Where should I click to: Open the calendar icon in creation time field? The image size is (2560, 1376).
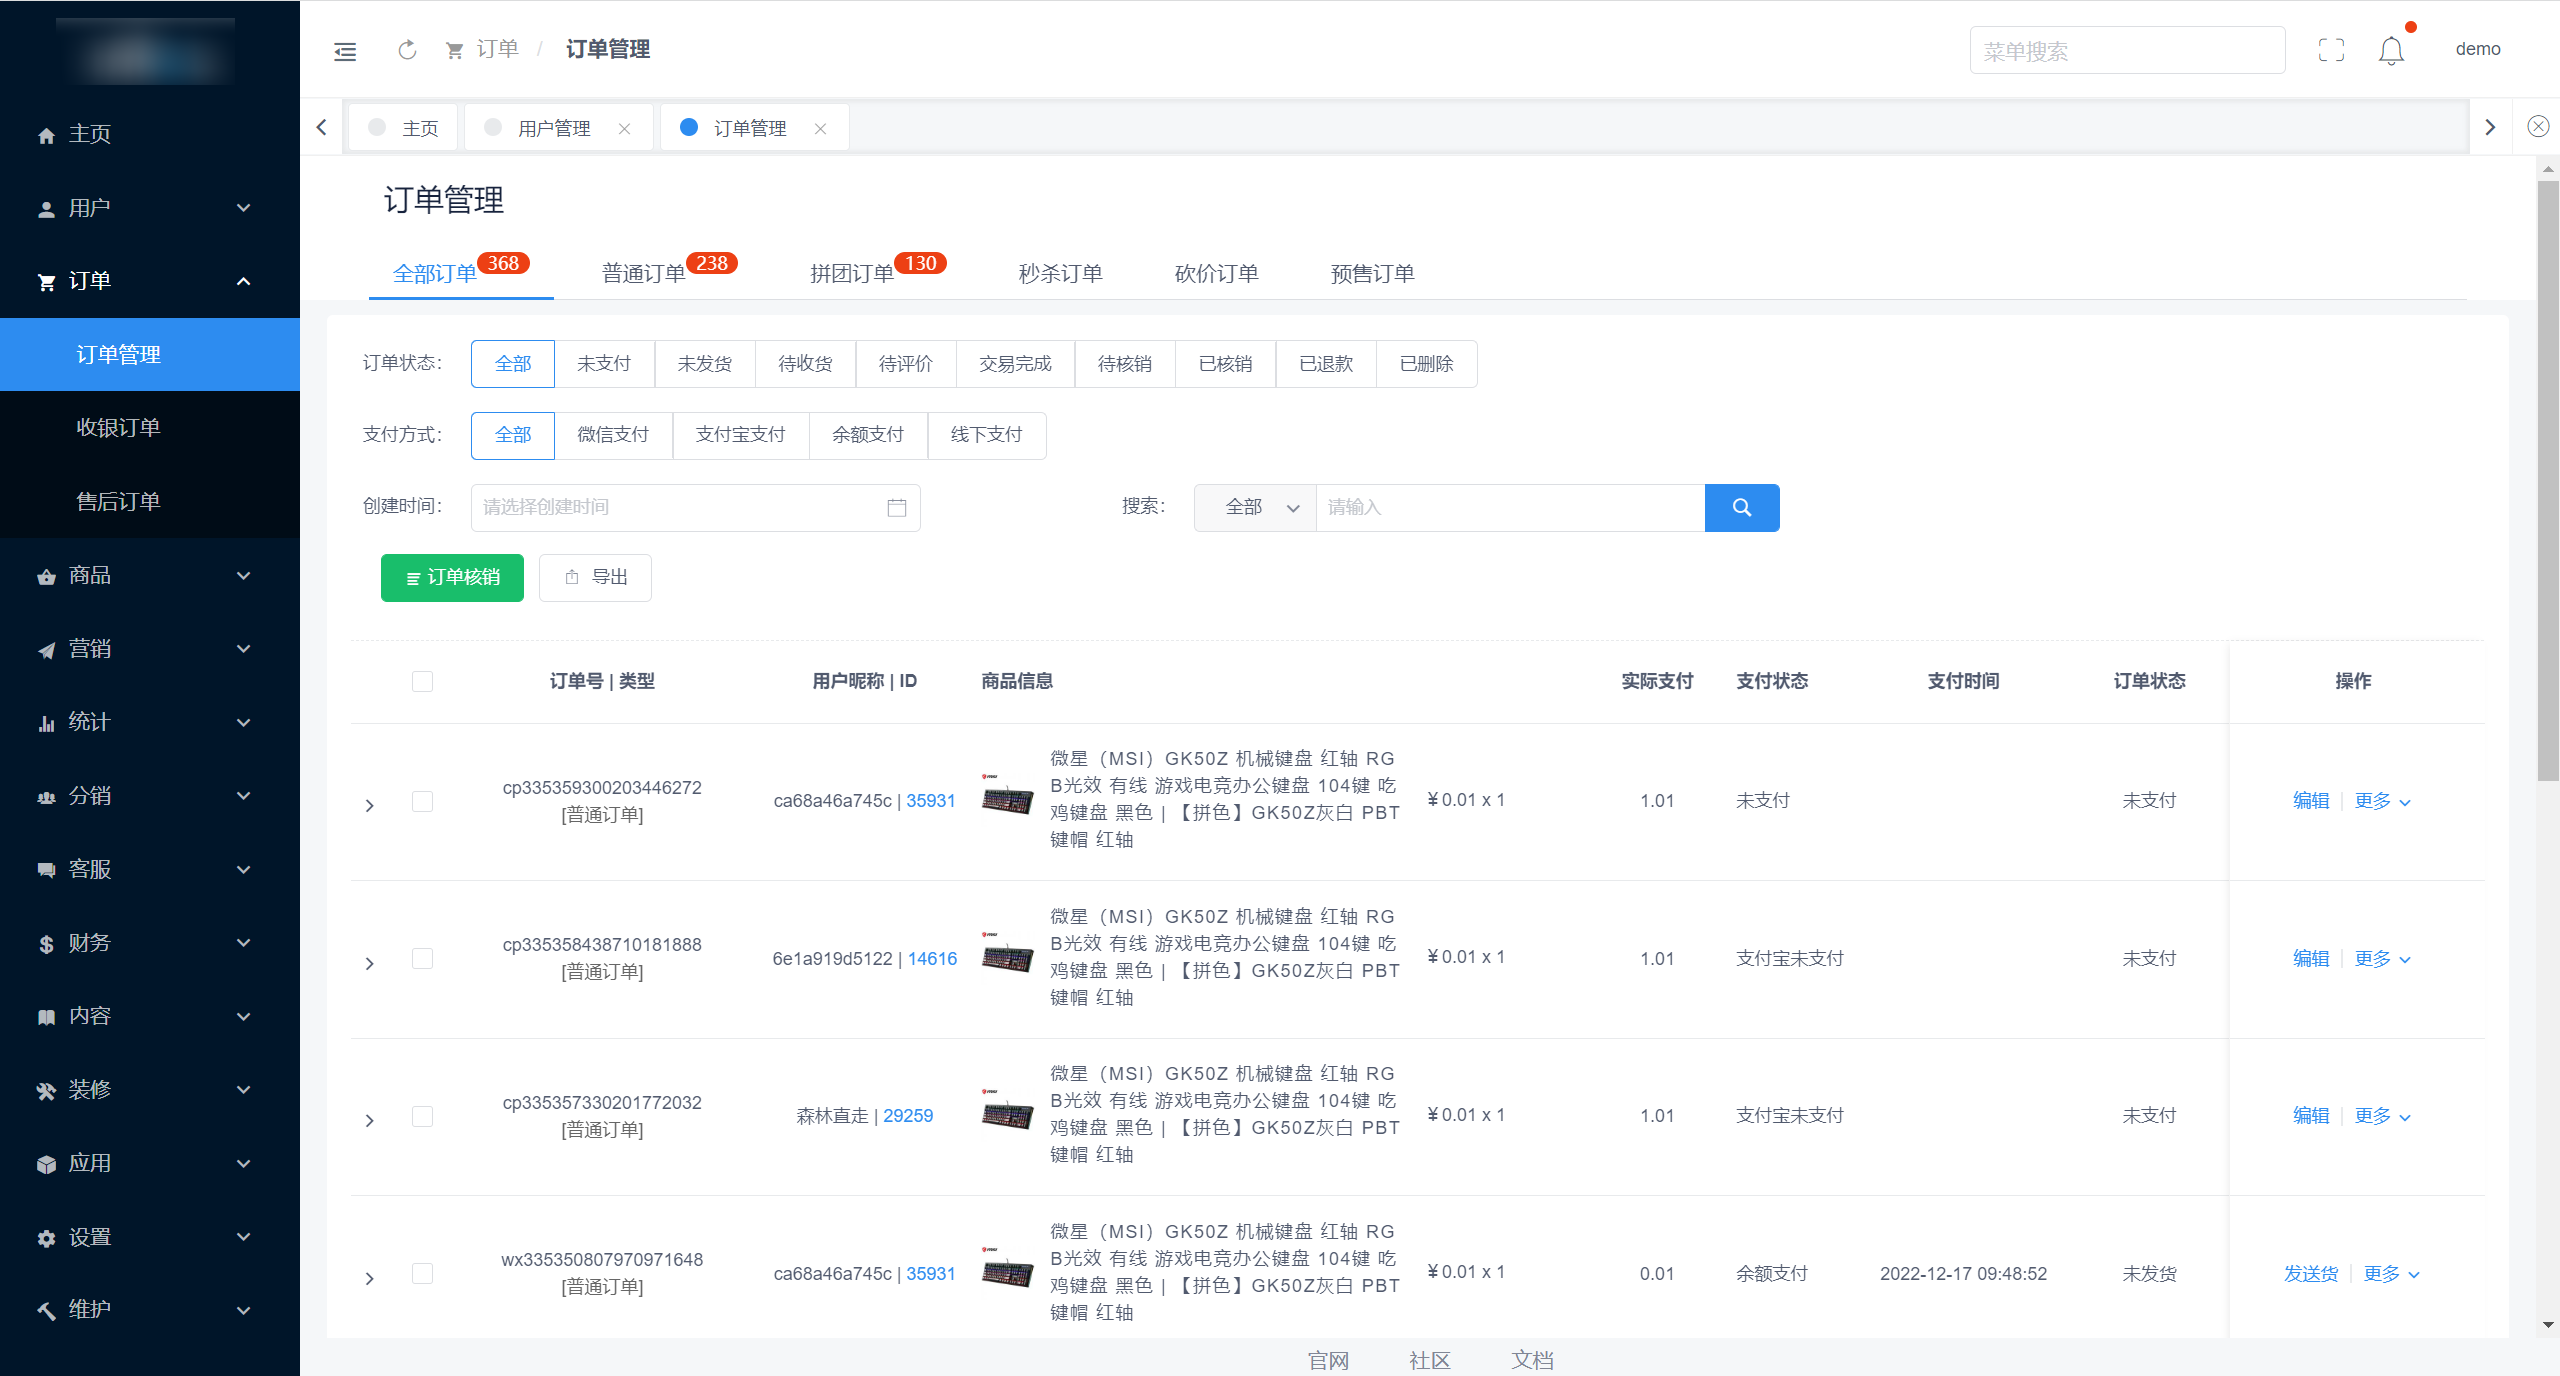[896, 507]
